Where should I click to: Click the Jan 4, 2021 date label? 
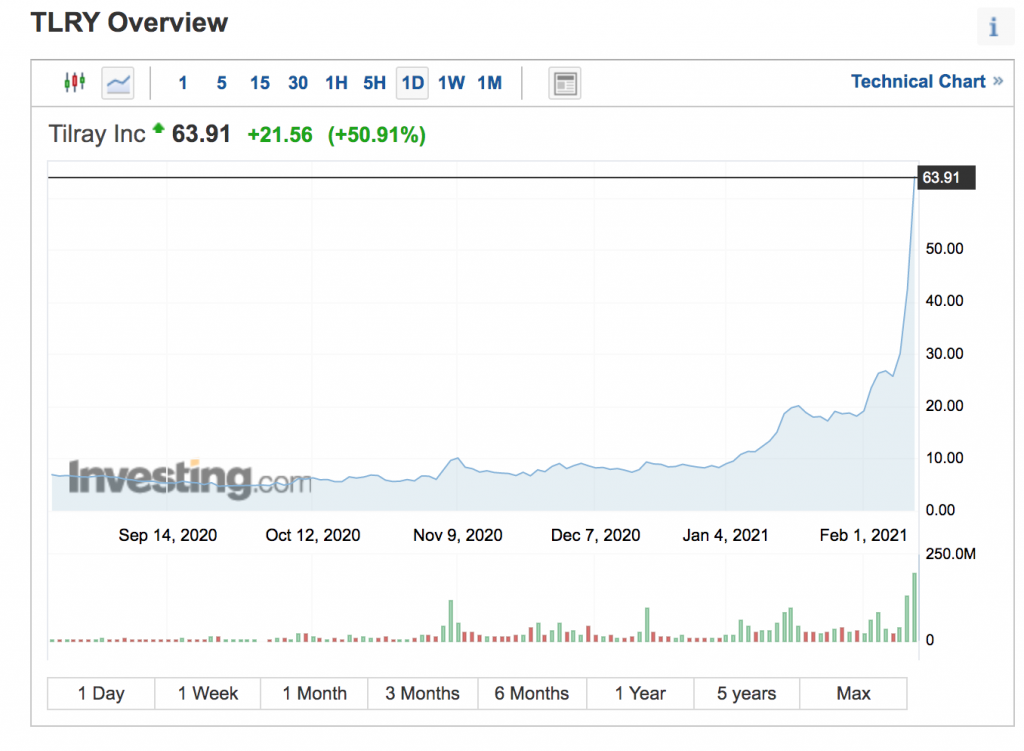click(726, 535)
